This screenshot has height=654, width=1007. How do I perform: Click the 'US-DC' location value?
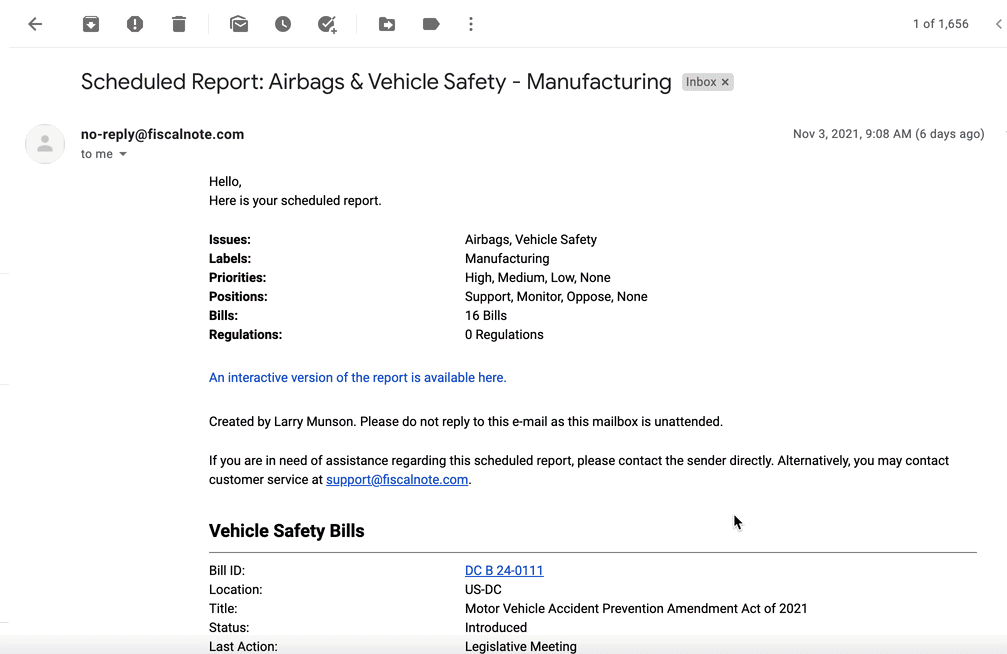point(484,589)
